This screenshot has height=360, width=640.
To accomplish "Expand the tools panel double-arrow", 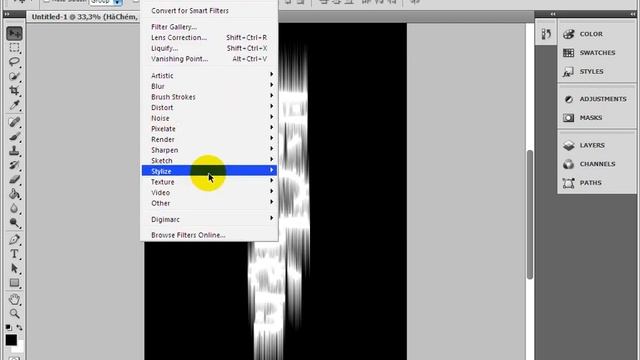I will pos(7,14).
